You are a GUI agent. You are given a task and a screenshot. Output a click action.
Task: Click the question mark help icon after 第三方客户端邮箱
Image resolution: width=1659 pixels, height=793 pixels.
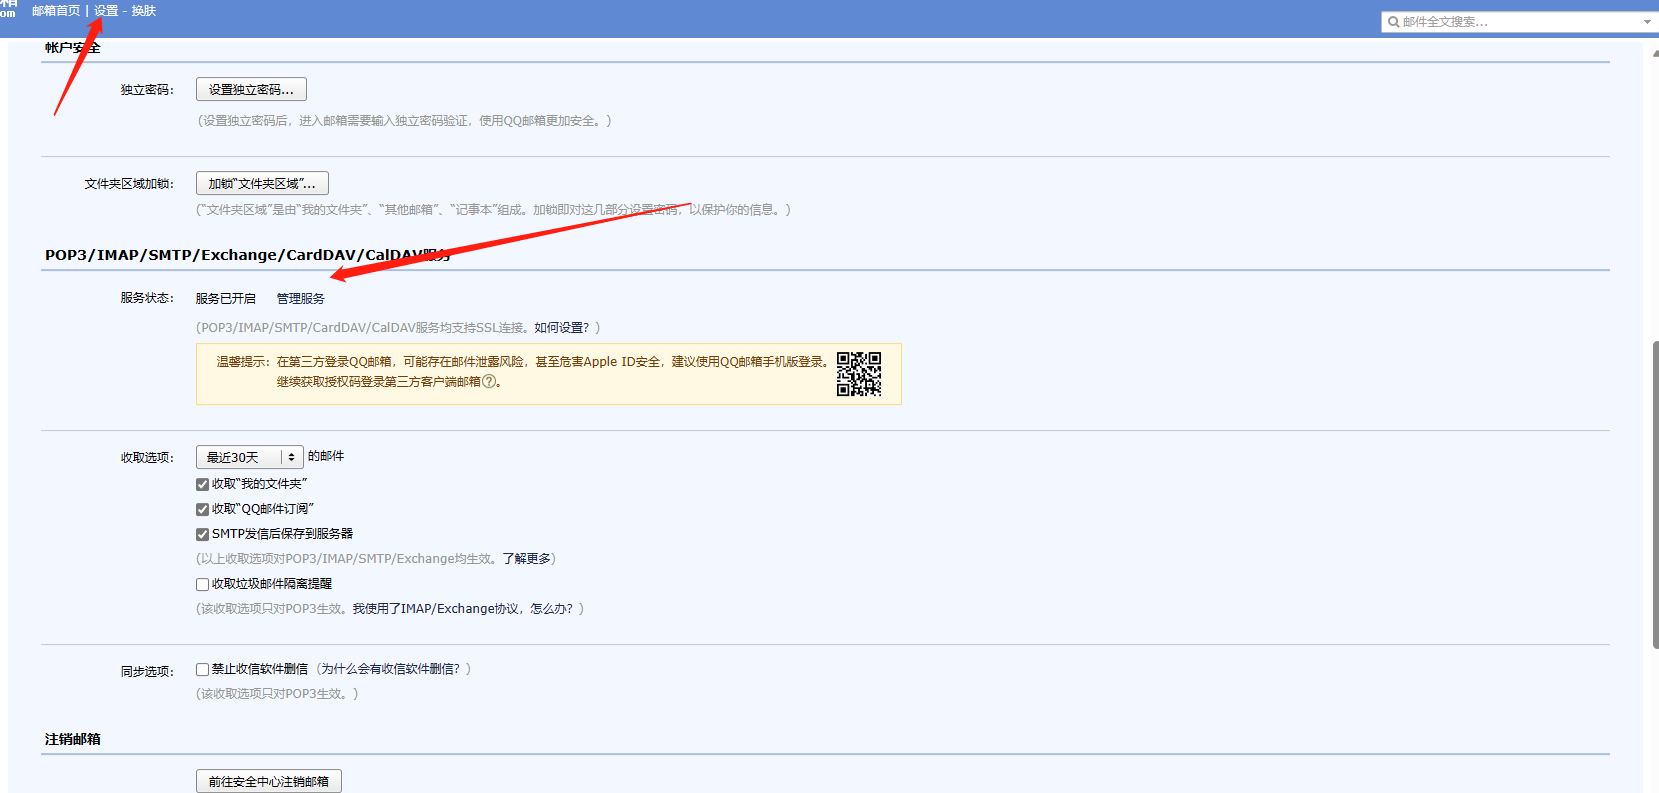pyautogui.click(x=489, y=382)
